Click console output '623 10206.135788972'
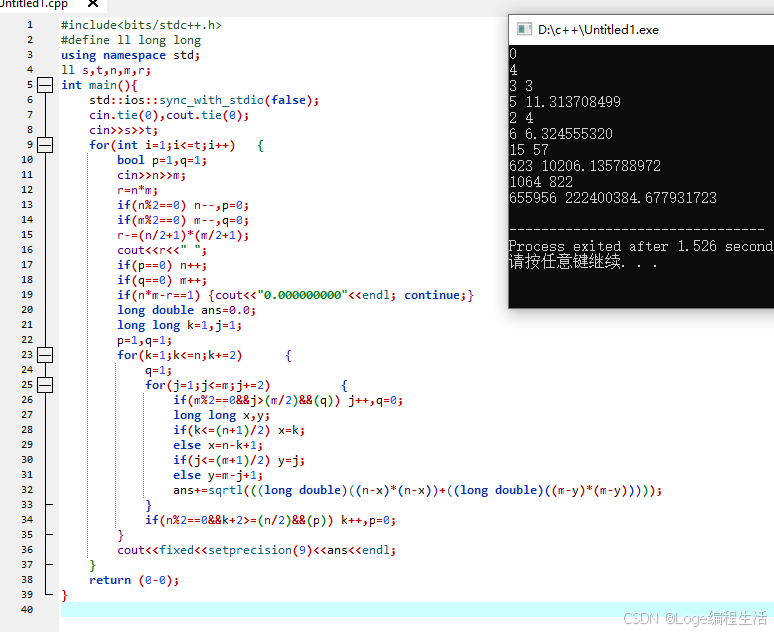This screenshot has height=632, width=774. (585, 166)
